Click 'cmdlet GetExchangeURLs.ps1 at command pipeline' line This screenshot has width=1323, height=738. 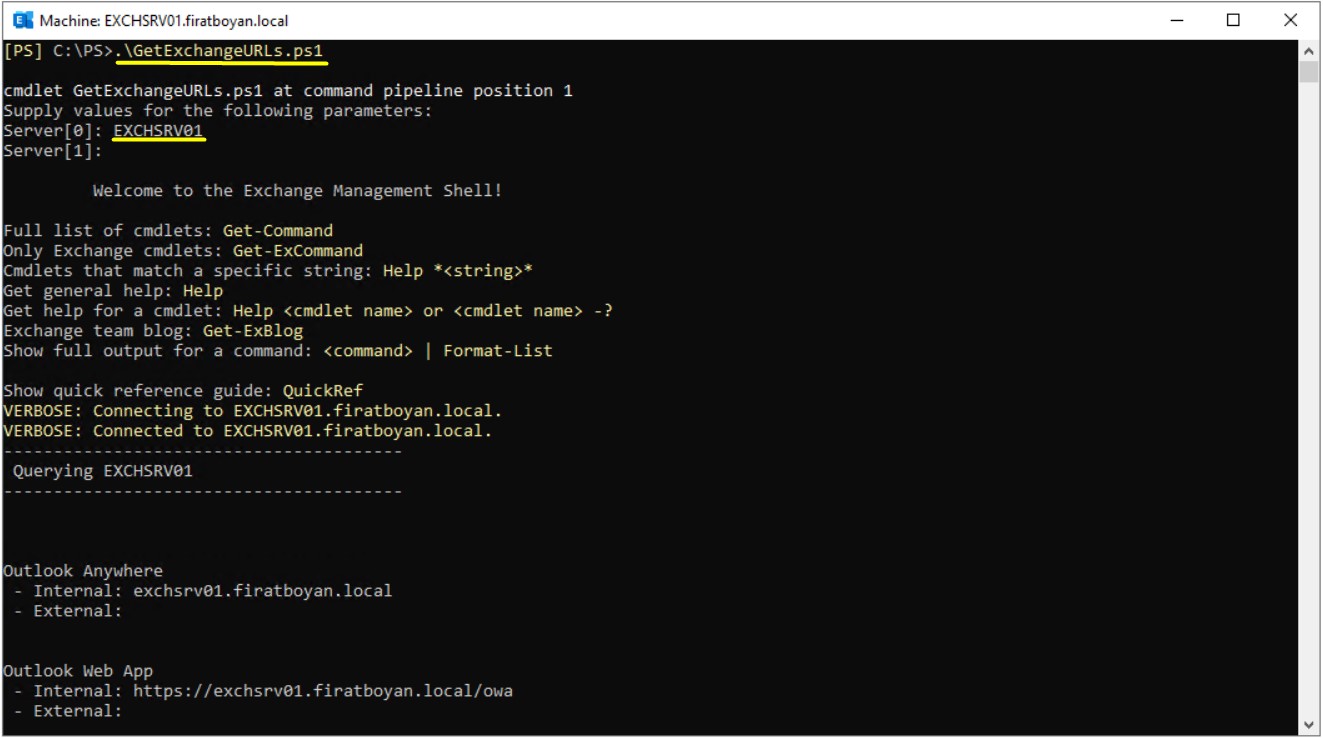pyautogui.click(x=288, y=91)
